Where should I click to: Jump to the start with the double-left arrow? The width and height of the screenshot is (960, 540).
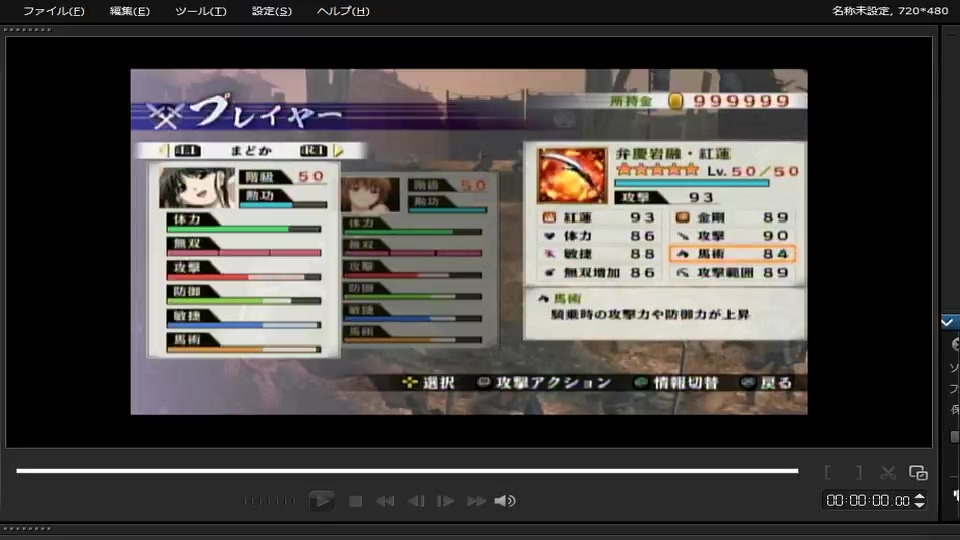[x=384, y=501]
